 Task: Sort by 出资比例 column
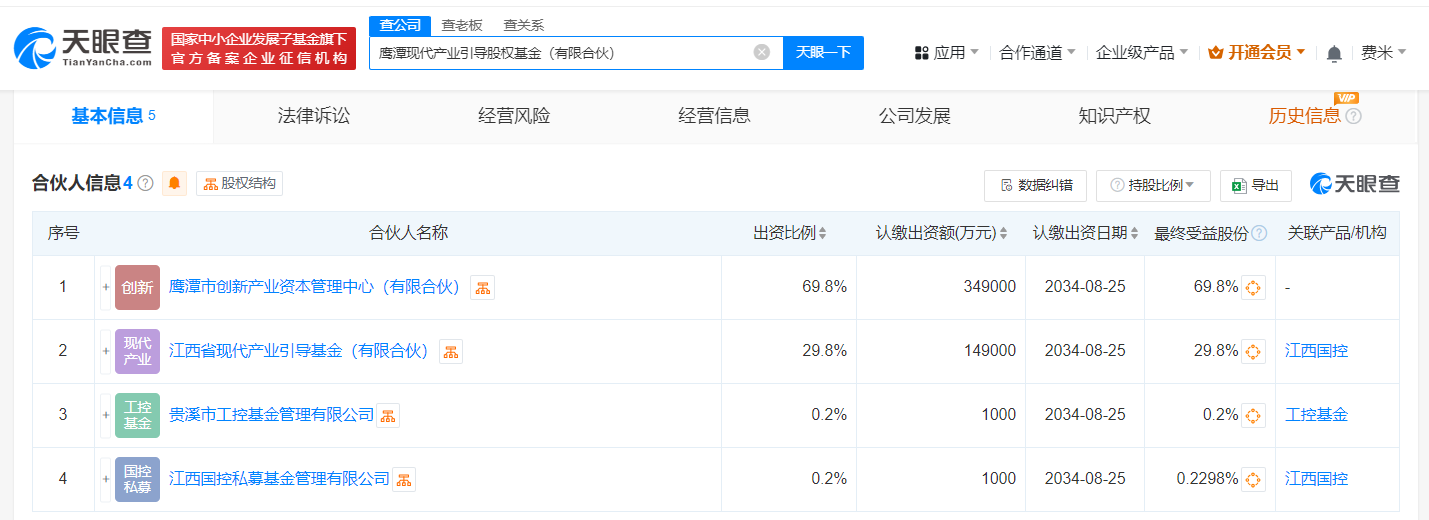coord(789,233)
